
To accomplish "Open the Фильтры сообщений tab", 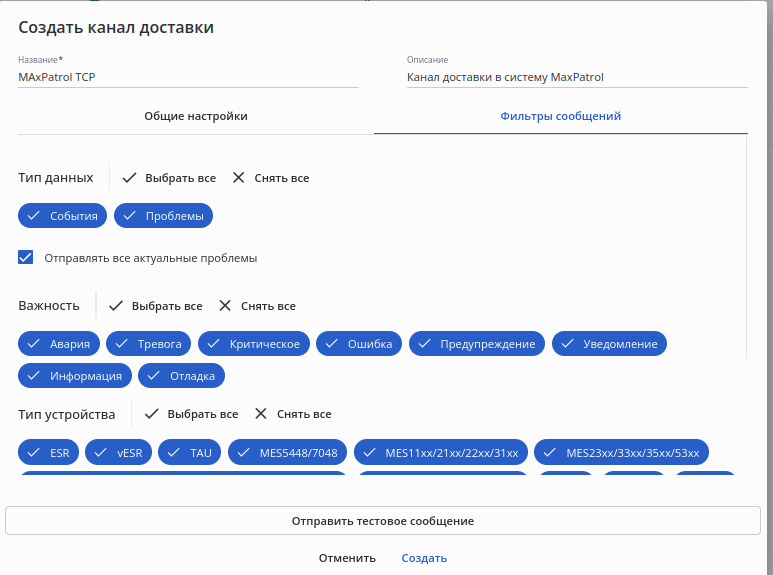I will click(x=560, y=116).
